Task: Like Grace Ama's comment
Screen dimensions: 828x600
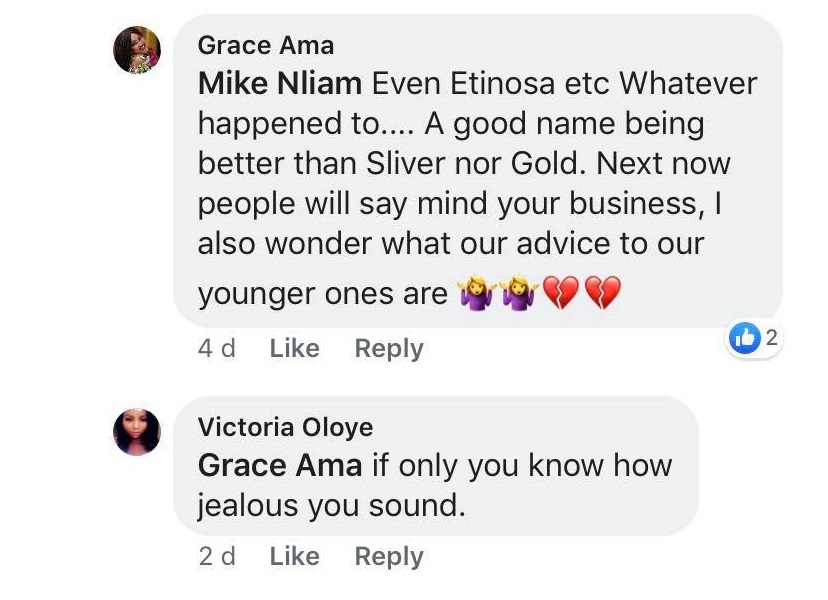Action: pyautogui.click(x=294, y=348)
